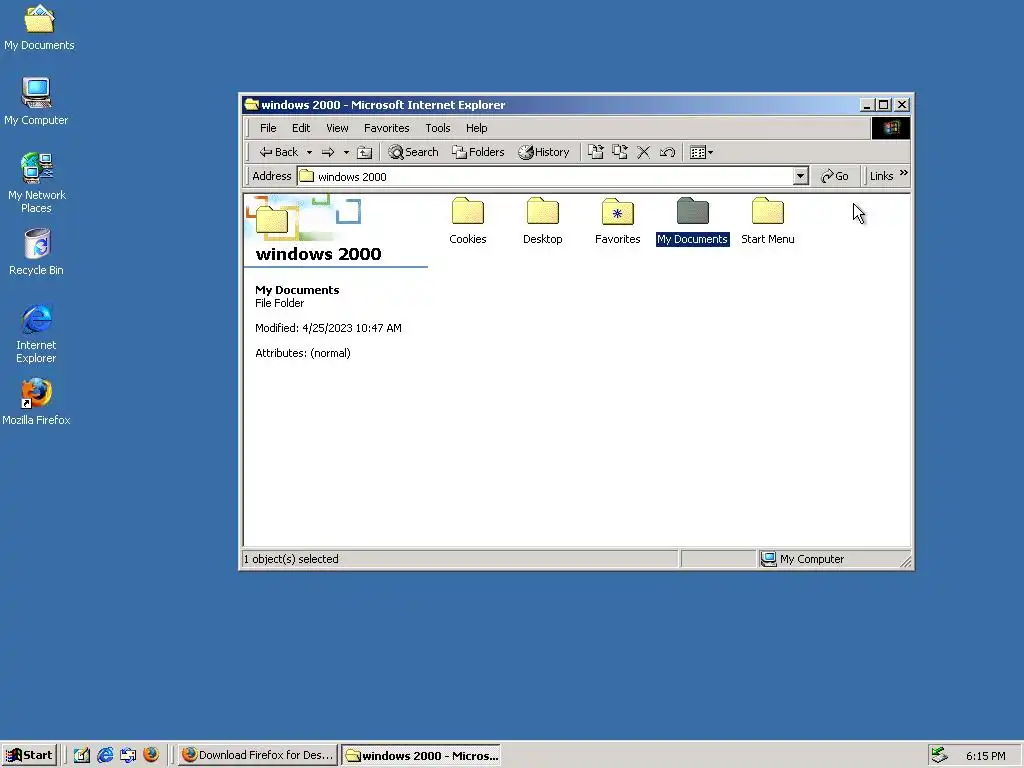Screen dimensions: 1024x768
Task: Click the Start button
Action: click(x=29, y=755)
